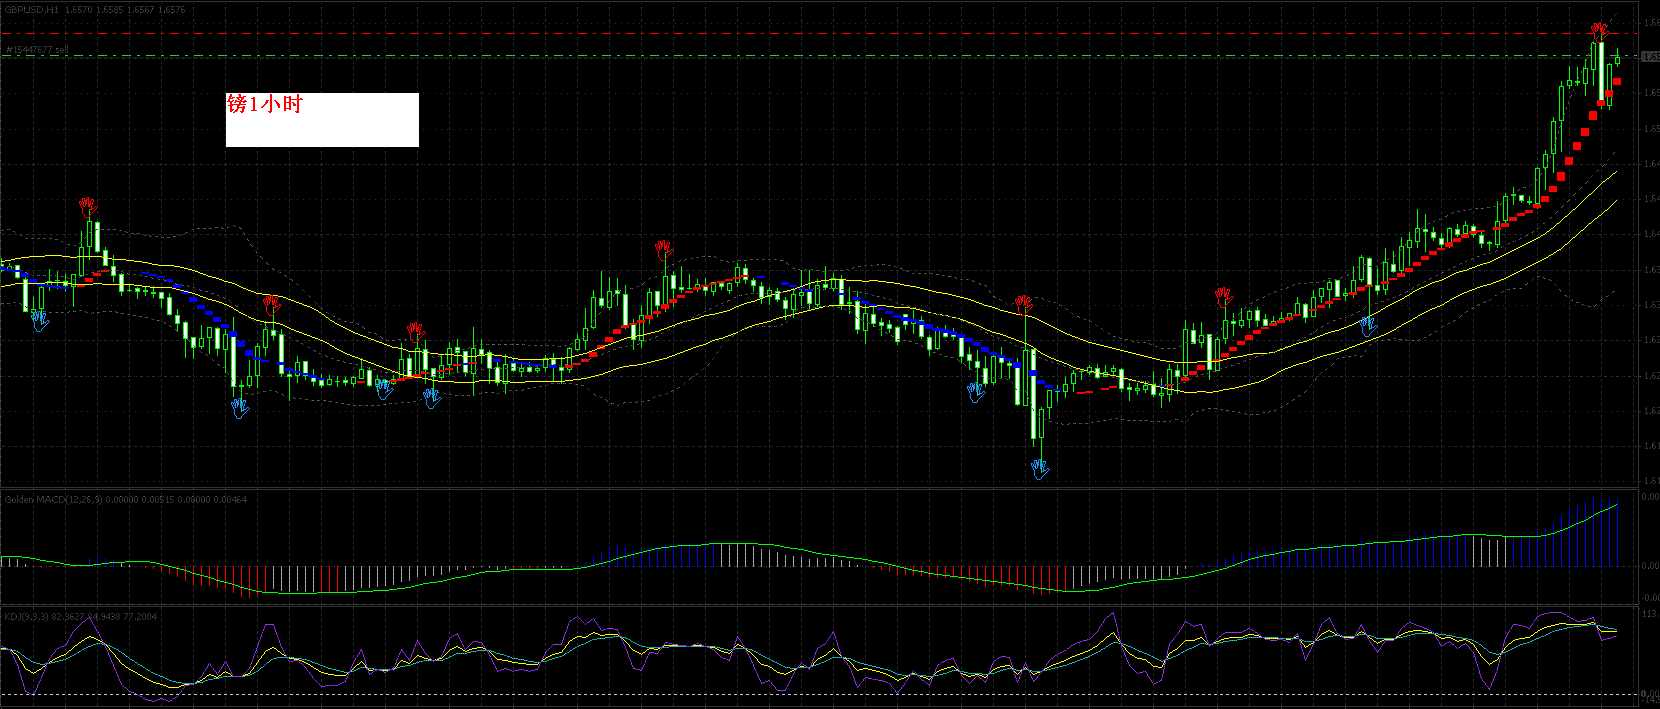Select the '#15447677 sell' order label

(37, 50)
